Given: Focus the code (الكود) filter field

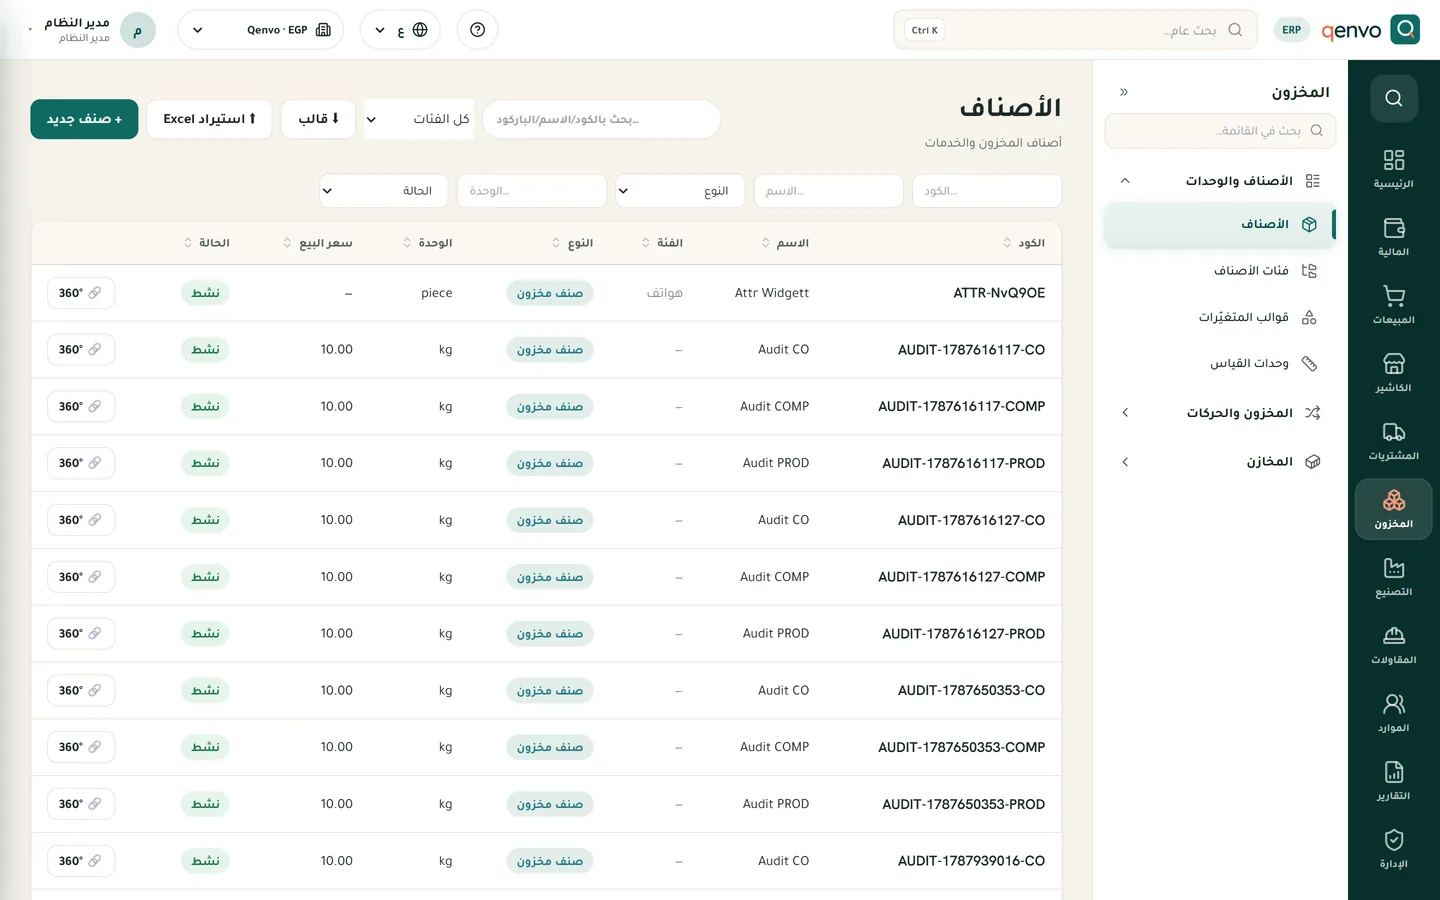Looking at the screenshot, I should (x=987, y=191).
